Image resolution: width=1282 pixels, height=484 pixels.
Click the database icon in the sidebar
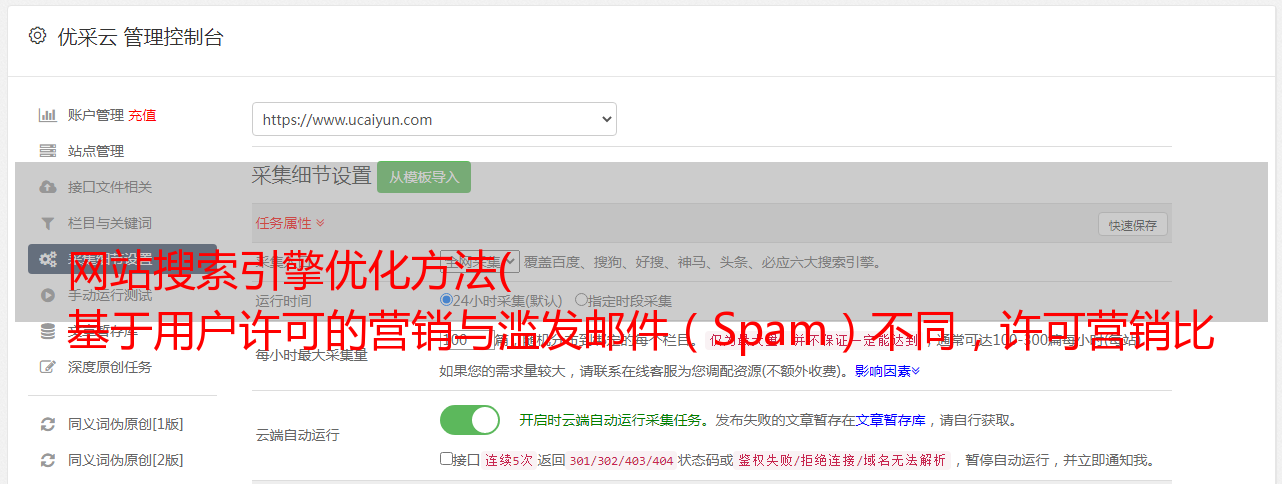[47, 331]
